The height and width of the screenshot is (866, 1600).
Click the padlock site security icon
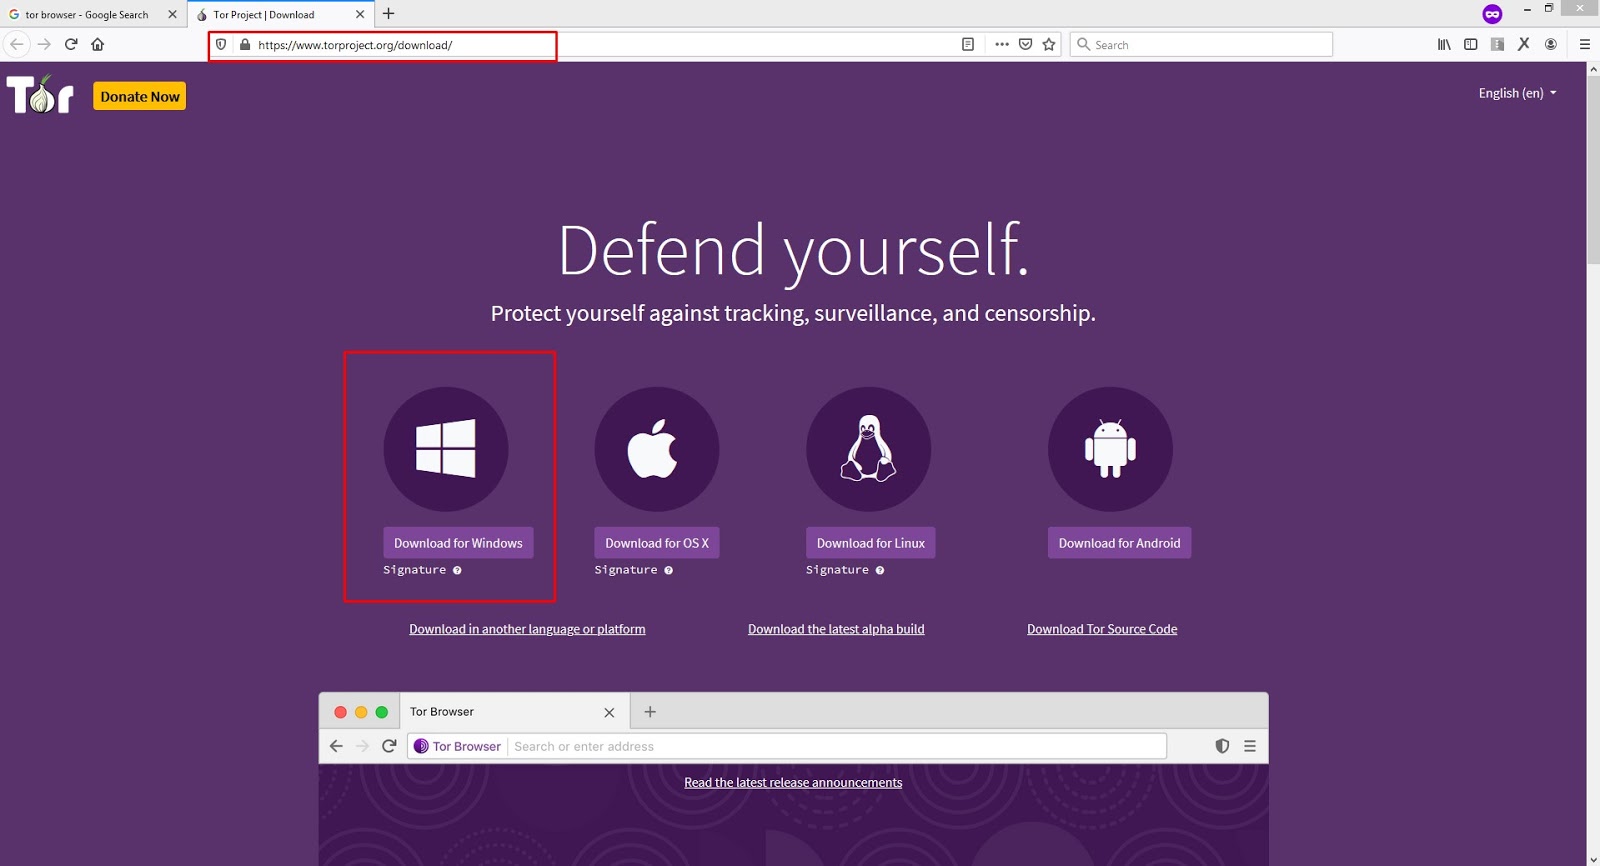pyautogui.click(x=245, y=45)
